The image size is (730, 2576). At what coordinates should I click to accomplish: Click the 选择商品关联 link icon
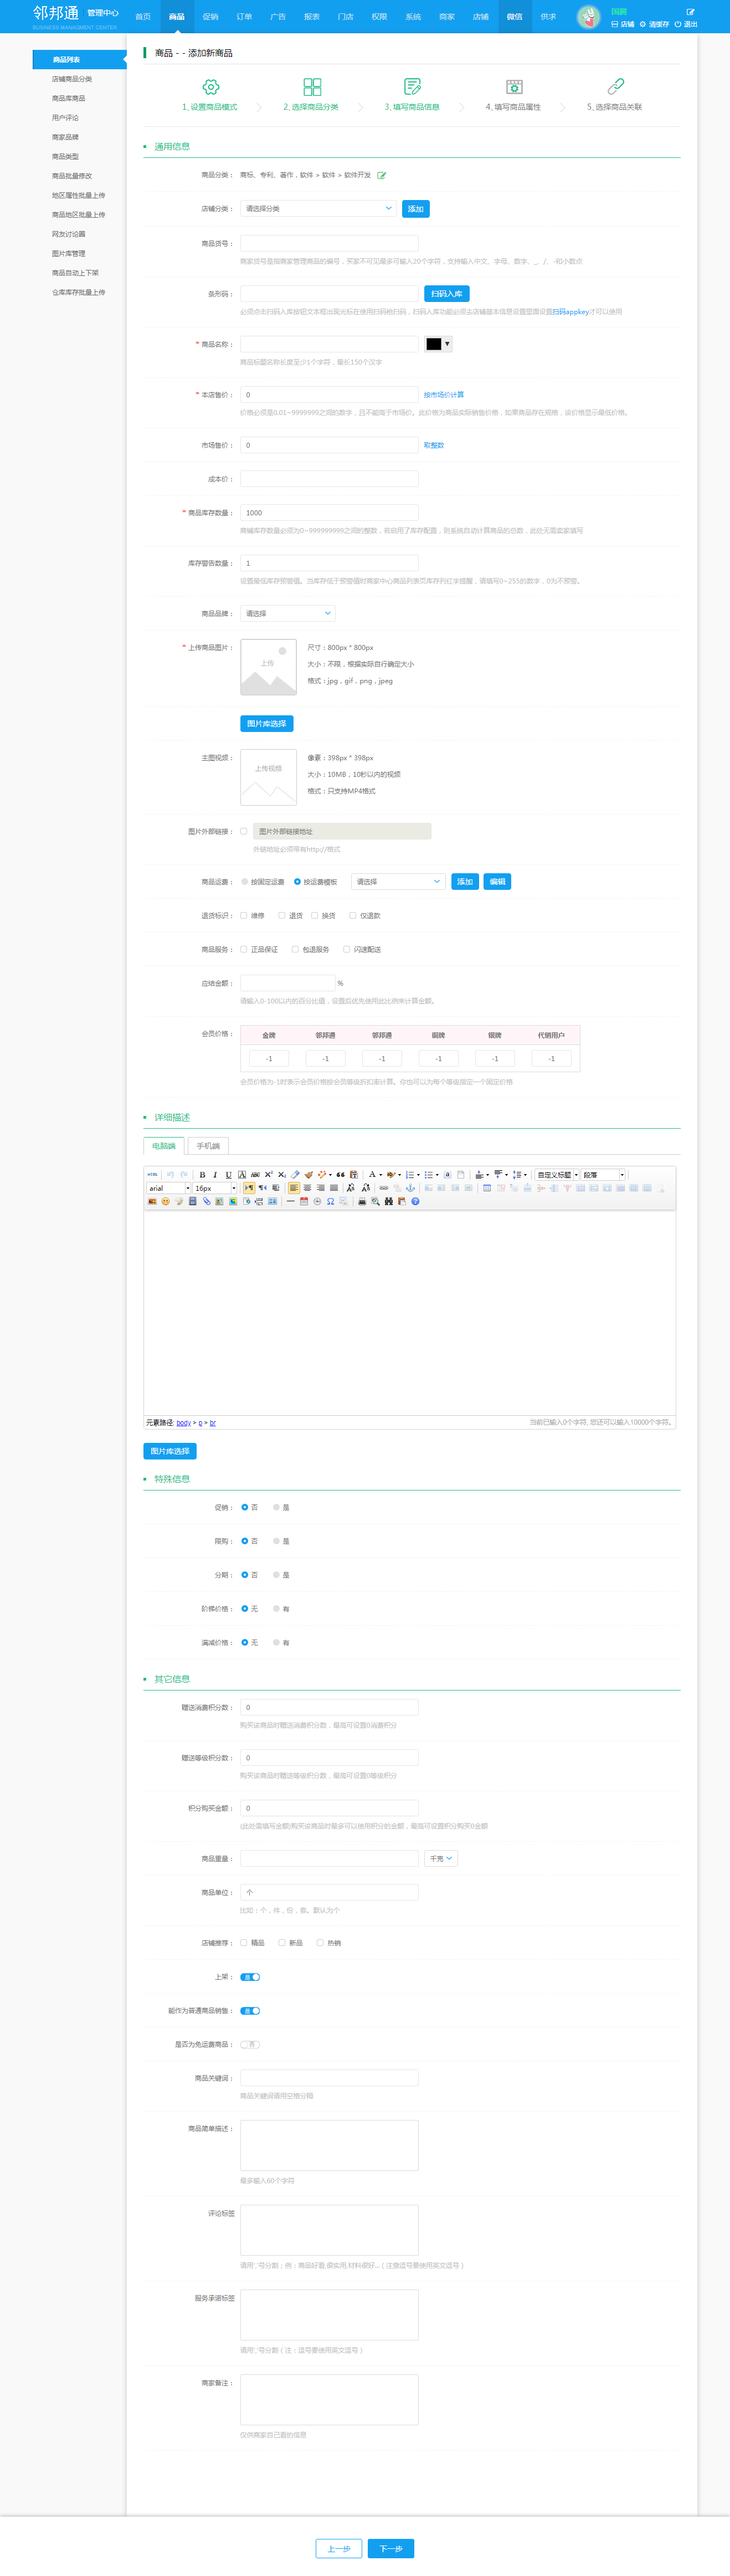(x=615, y=87)
